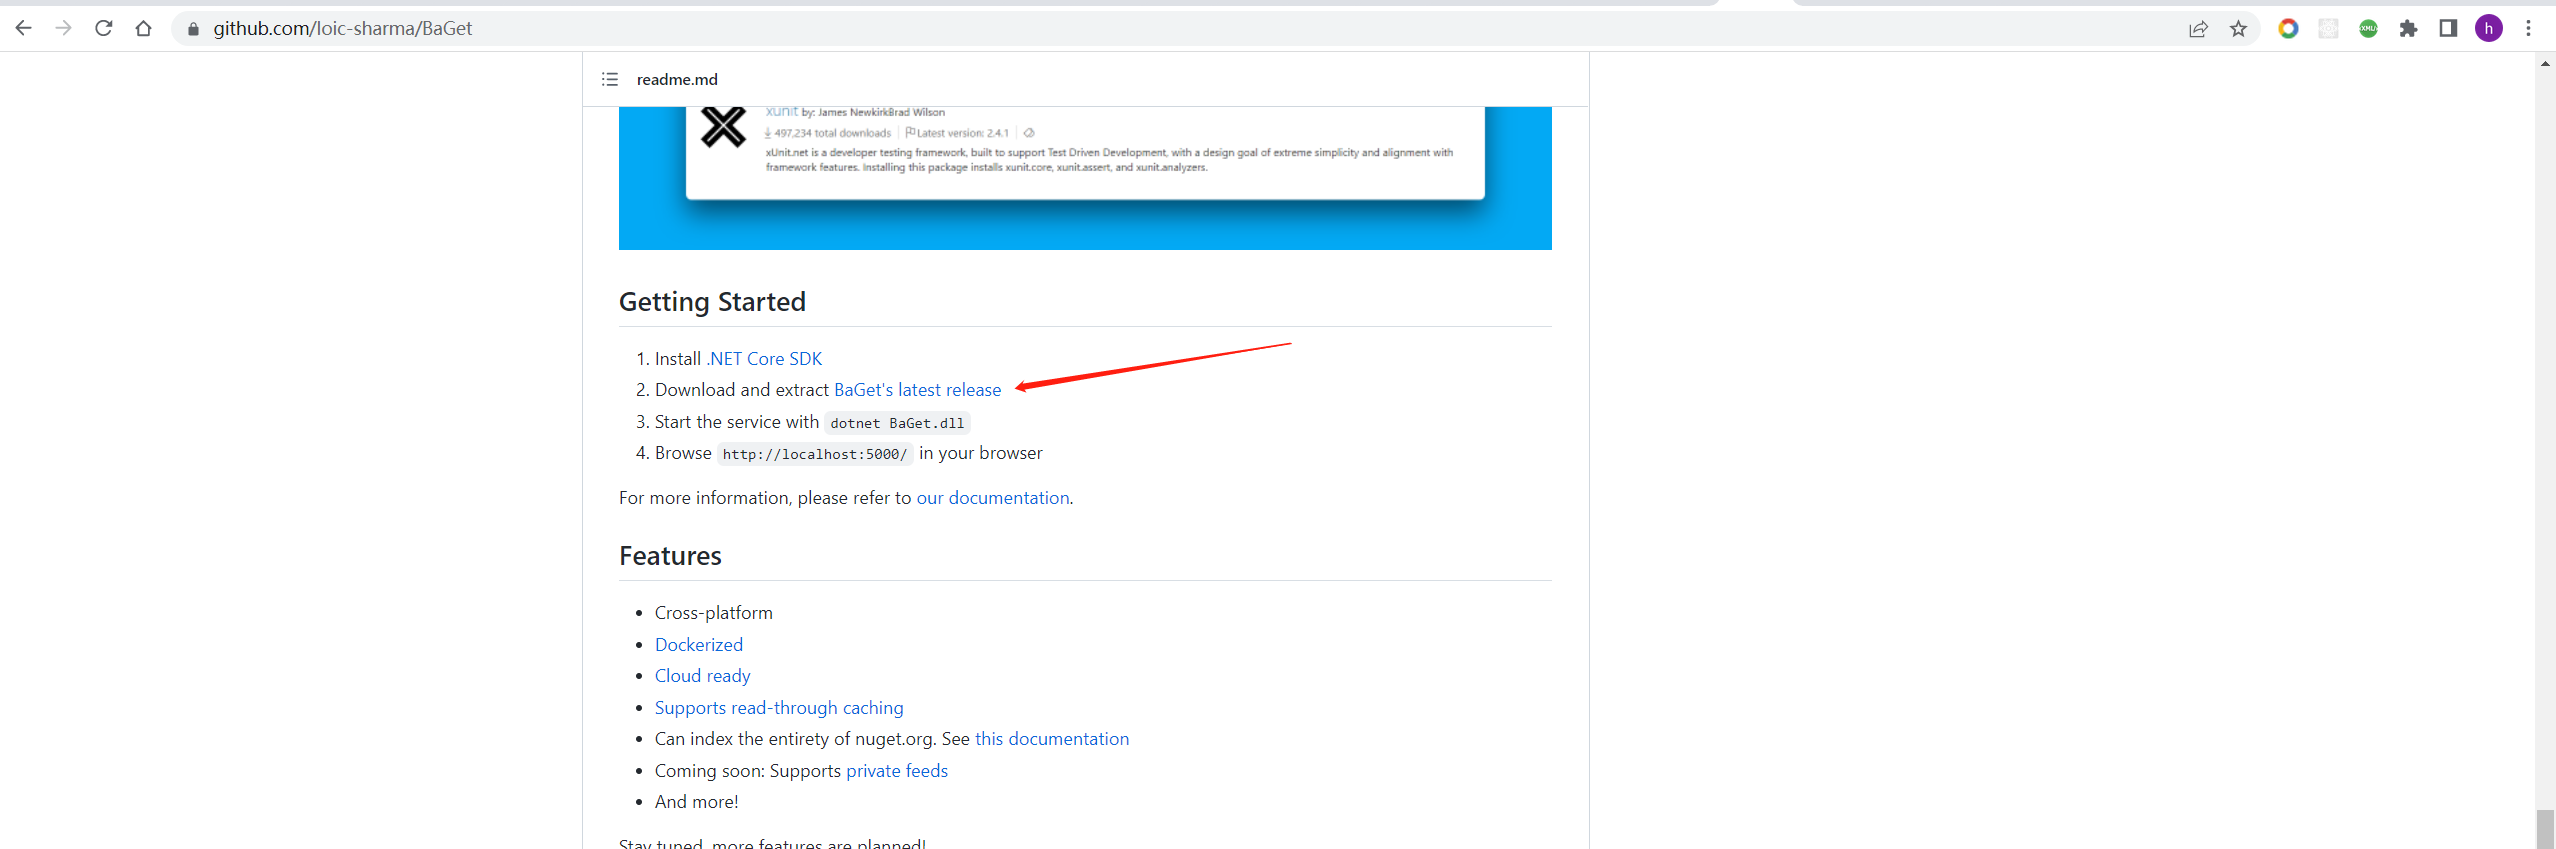
Task: Toggle the browser side panel
Action: click(x=2448, y=29)
